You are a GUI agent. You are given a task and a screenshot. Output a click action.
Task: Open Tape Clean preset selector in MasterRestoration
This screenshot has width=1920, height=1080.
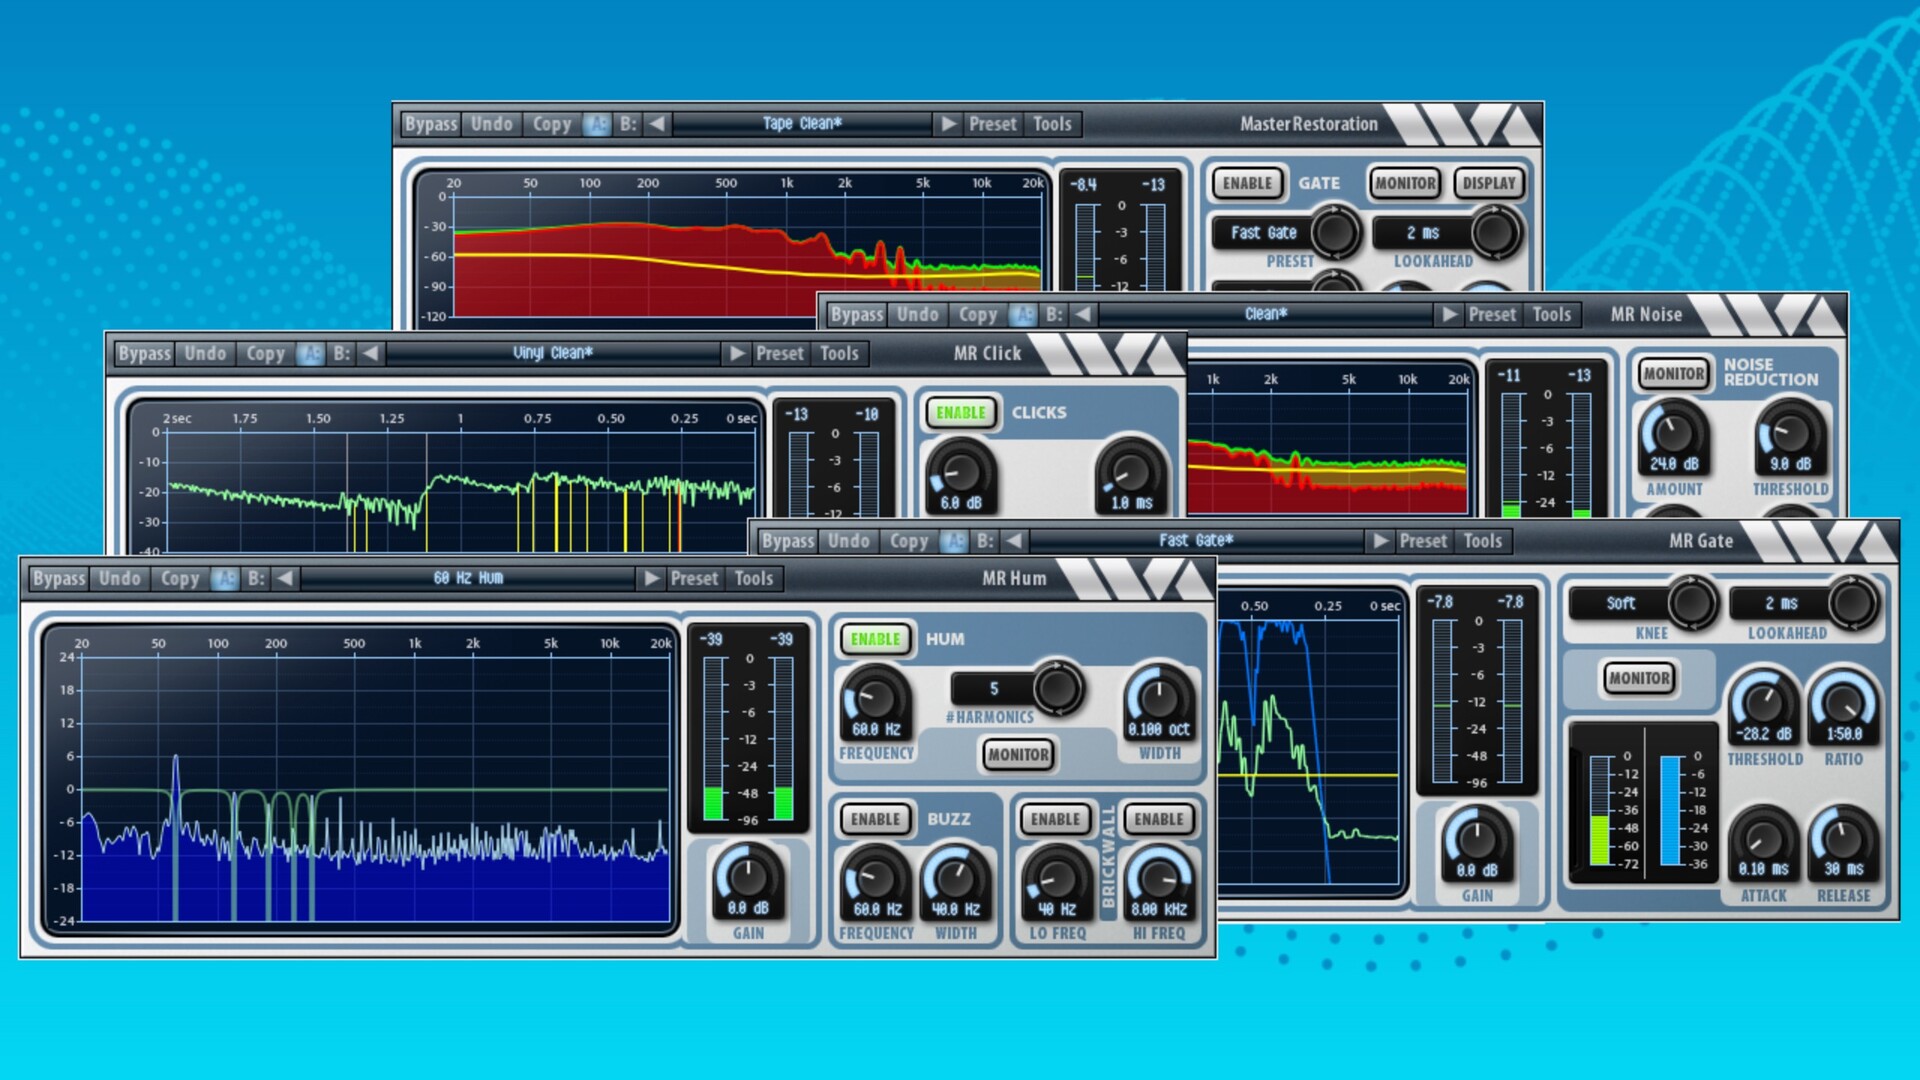point(802,124)
